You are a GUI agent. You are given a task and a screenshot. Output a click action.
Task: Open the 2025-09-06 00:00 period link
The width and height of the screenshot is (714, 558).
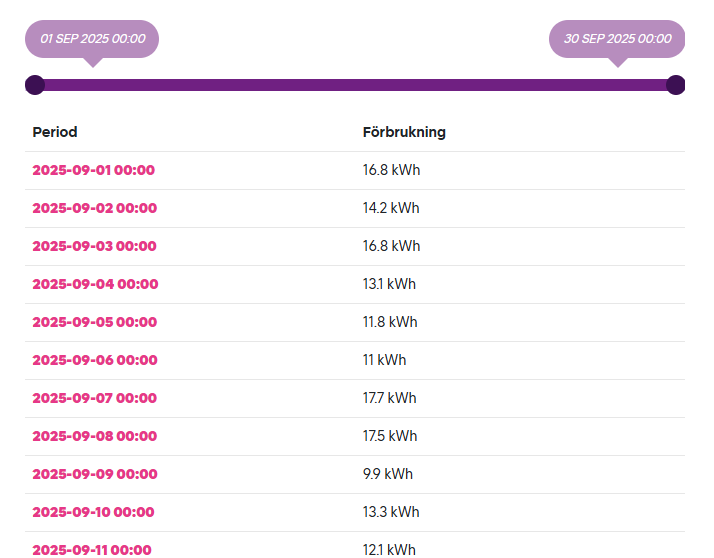point(94,360)
